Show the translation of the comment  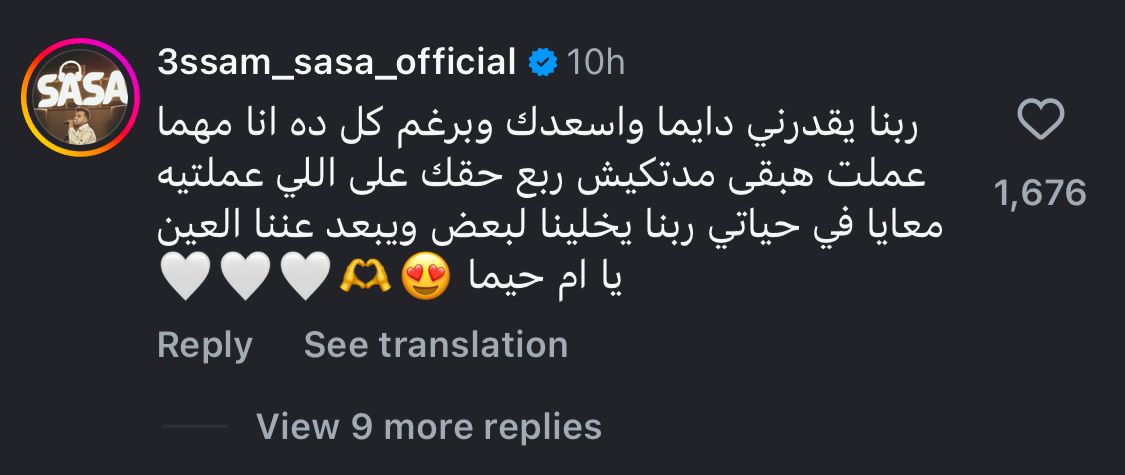[x=435, y=345]
